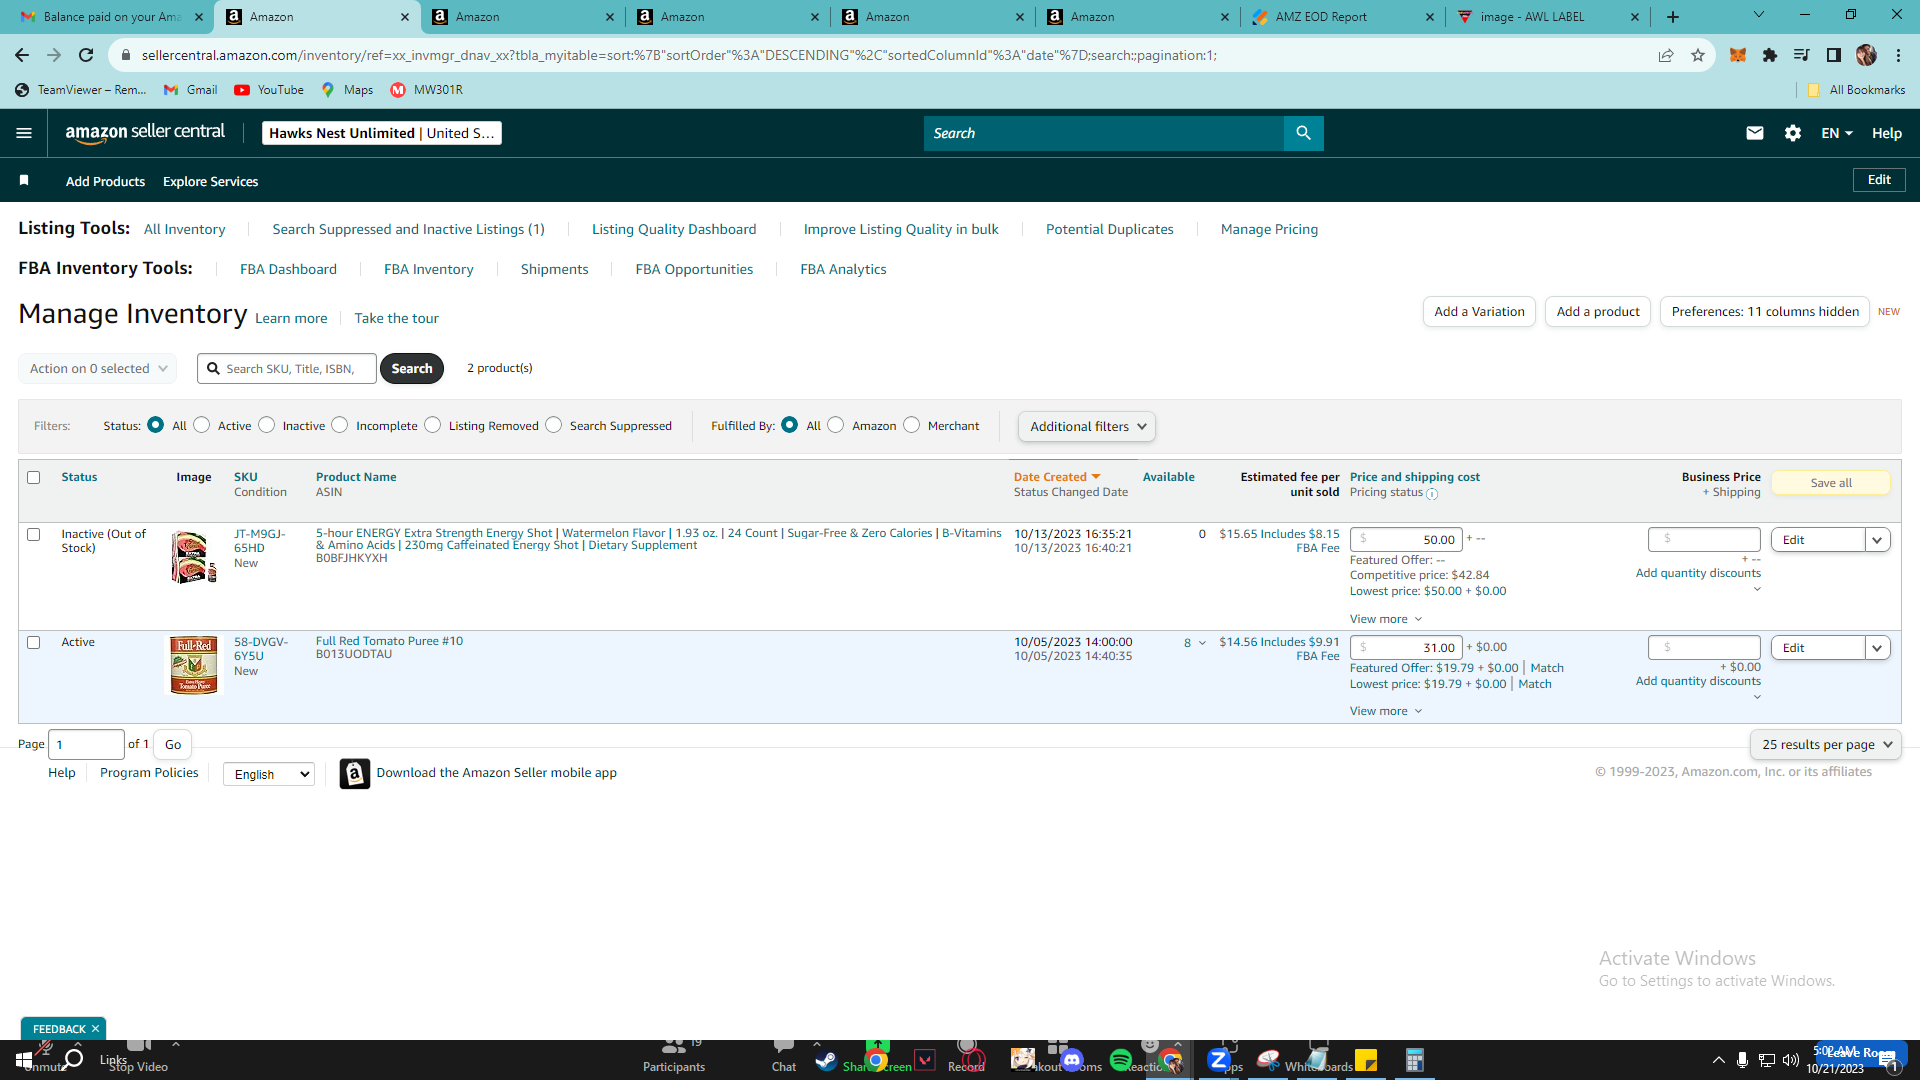The width and height of the screenshot is (1920, 1080).
Task: Open the English language select in footer
Action: pyautogui.click(x=269, y=774)
